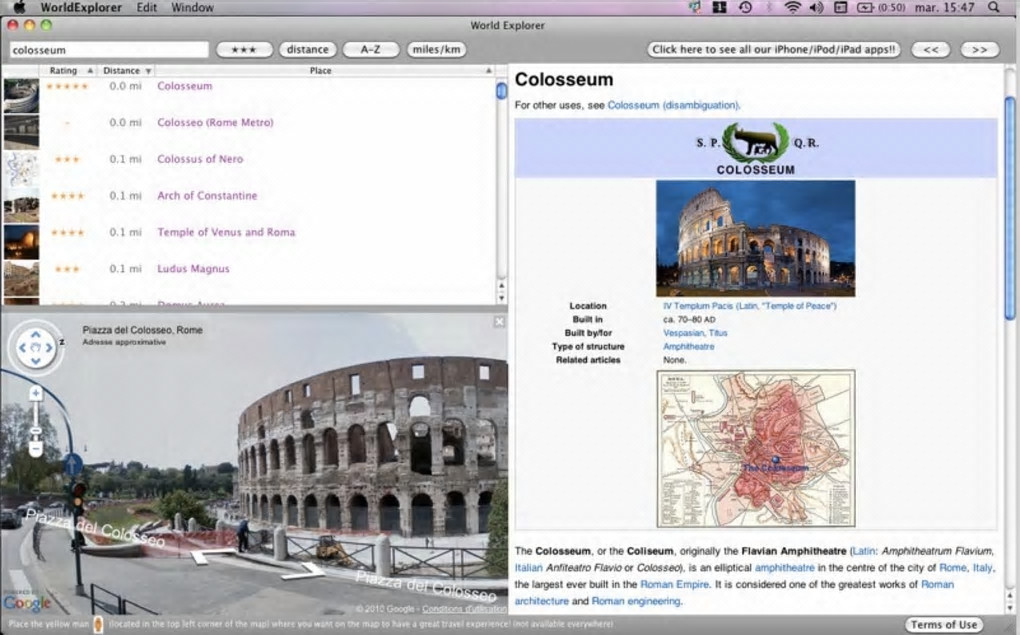
Task: Open the Apple menu
Action: [x=19, y=8]
